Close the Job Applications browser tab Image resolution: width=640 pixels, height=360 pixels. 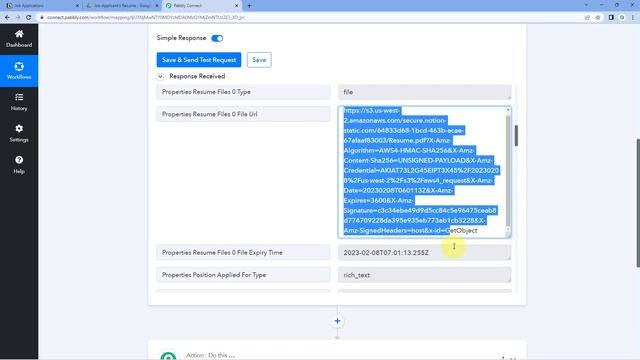(77, 6)
